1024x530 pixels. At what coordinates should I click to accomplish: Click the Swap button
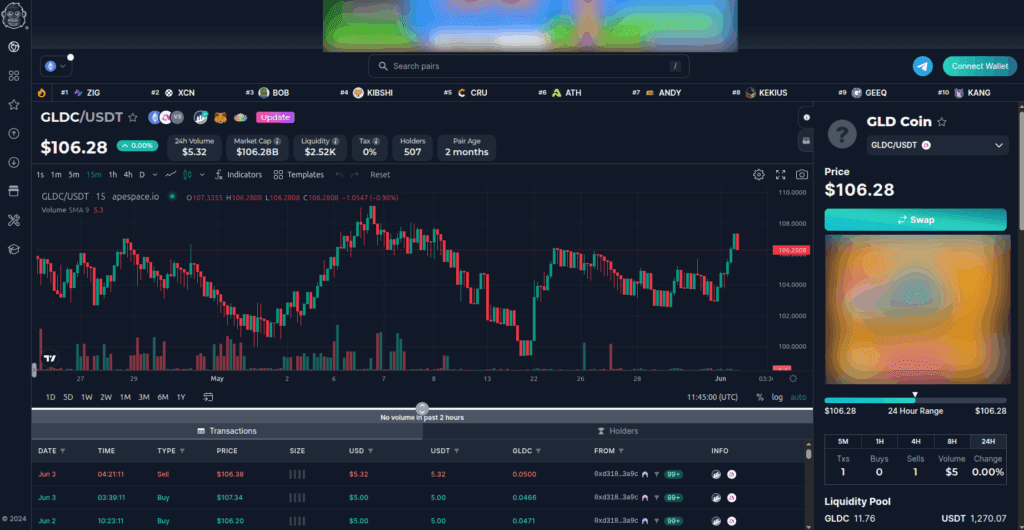[916, 219]
